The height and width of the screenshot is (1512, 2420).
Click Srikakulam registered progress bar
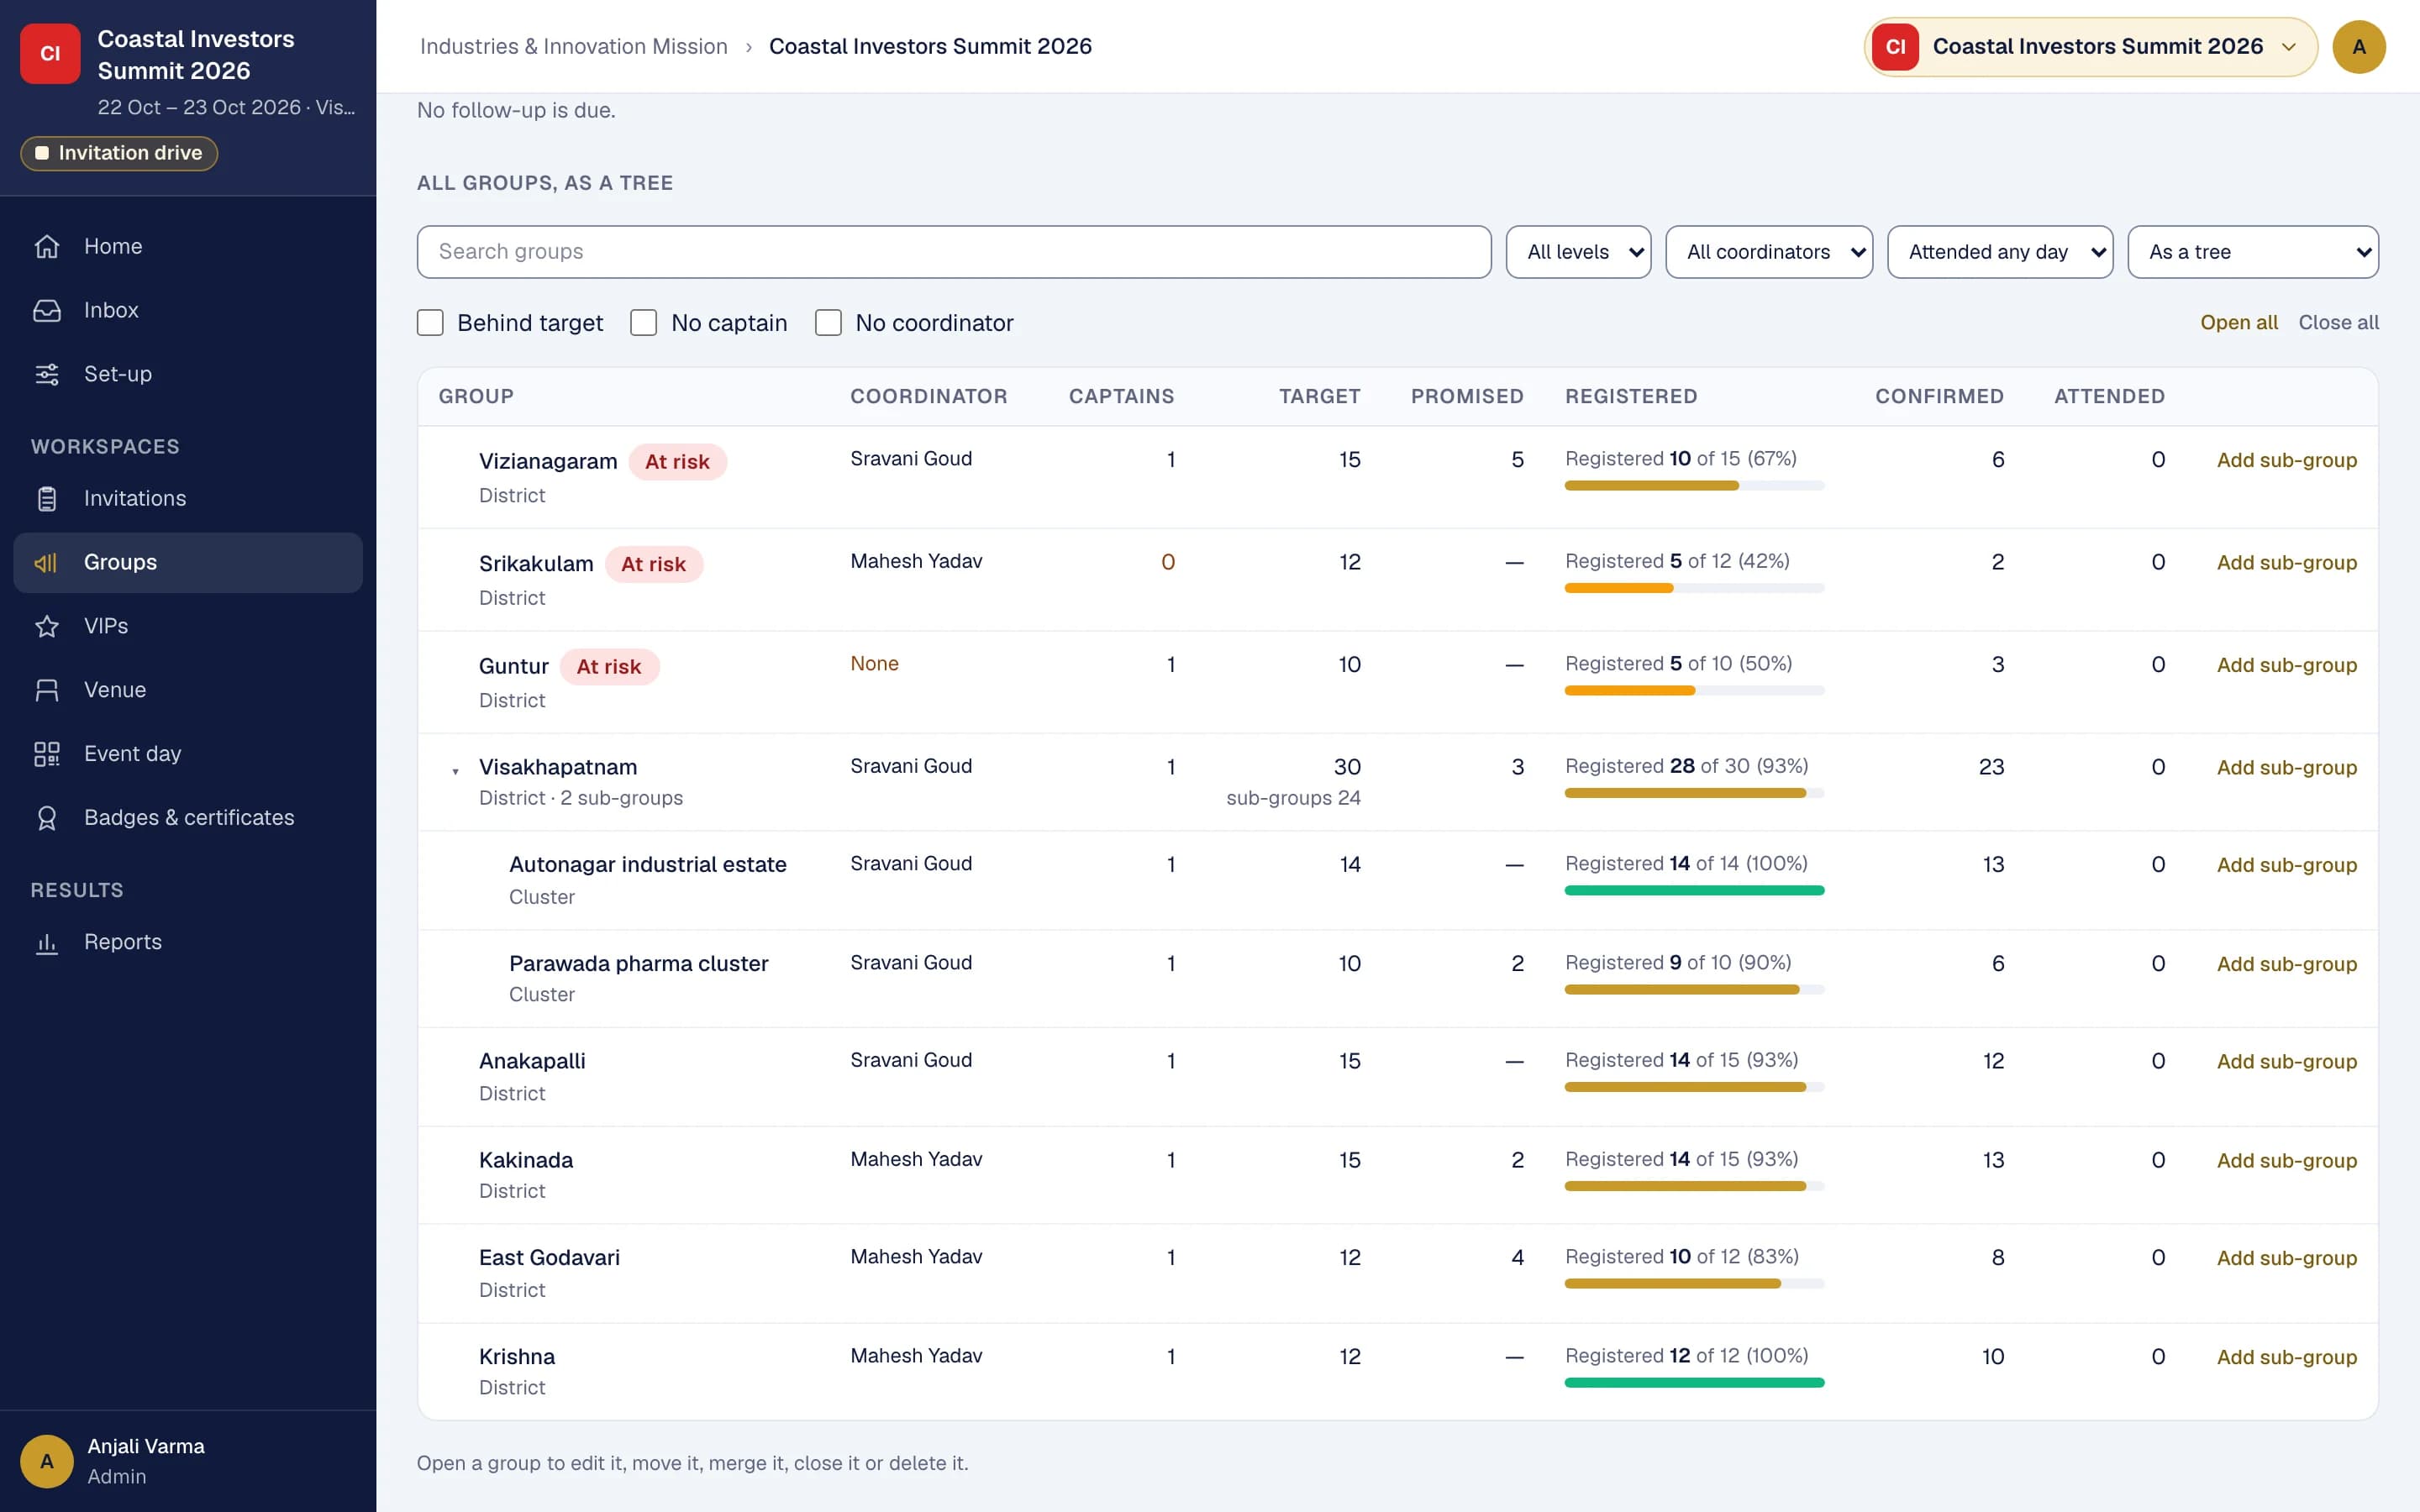tap(1694, 588)
